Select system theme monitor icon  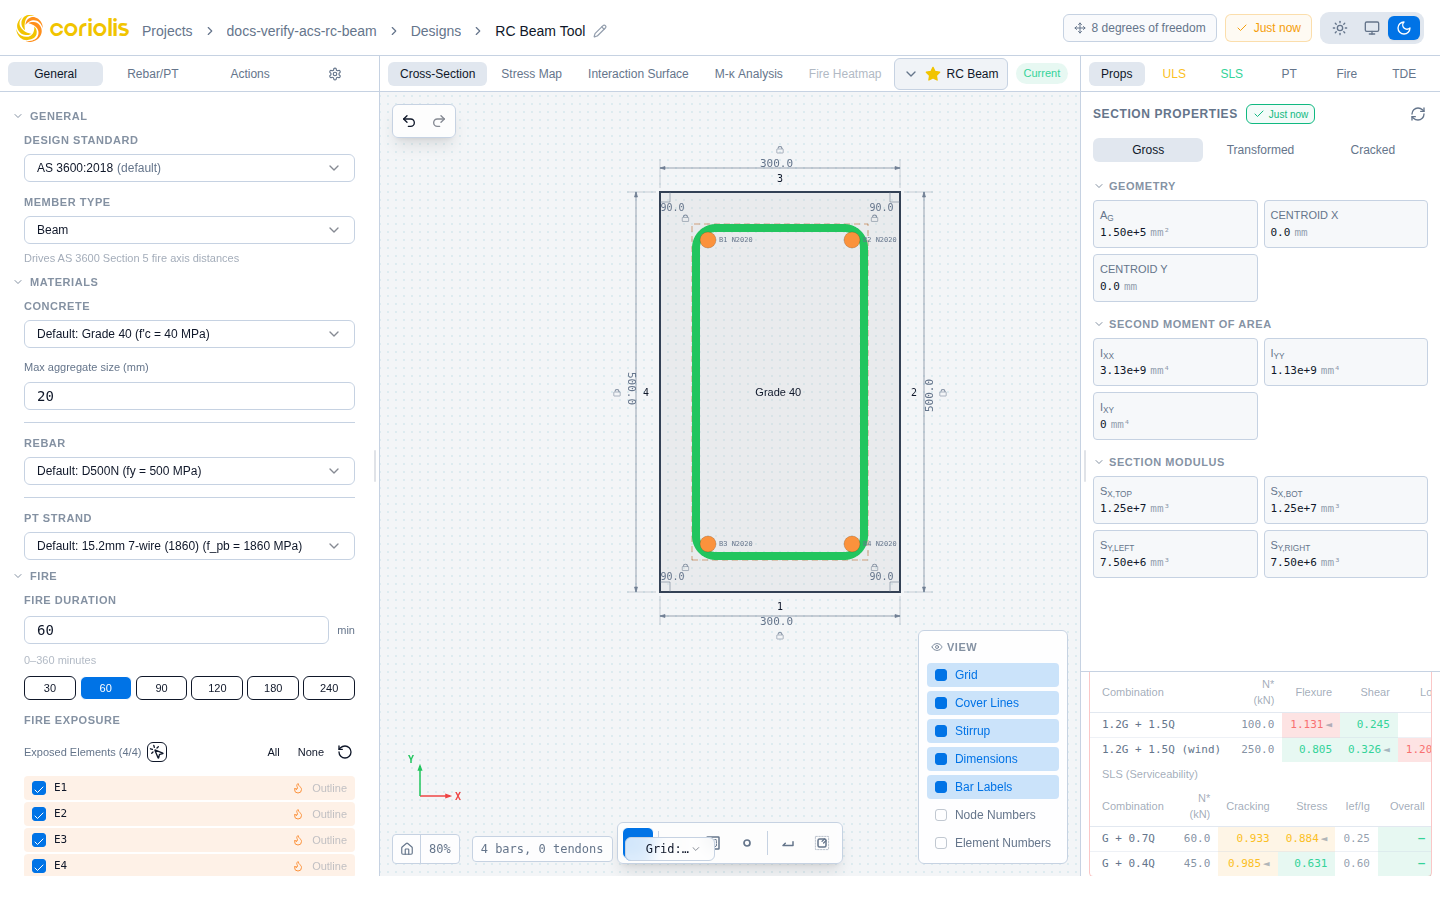point(1372,28)
